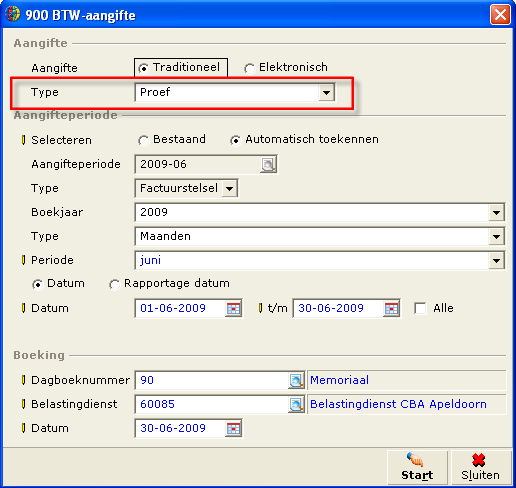Open the Periode juni dropdown
Viewport: 516px width, 488px height.
(496, 260)
